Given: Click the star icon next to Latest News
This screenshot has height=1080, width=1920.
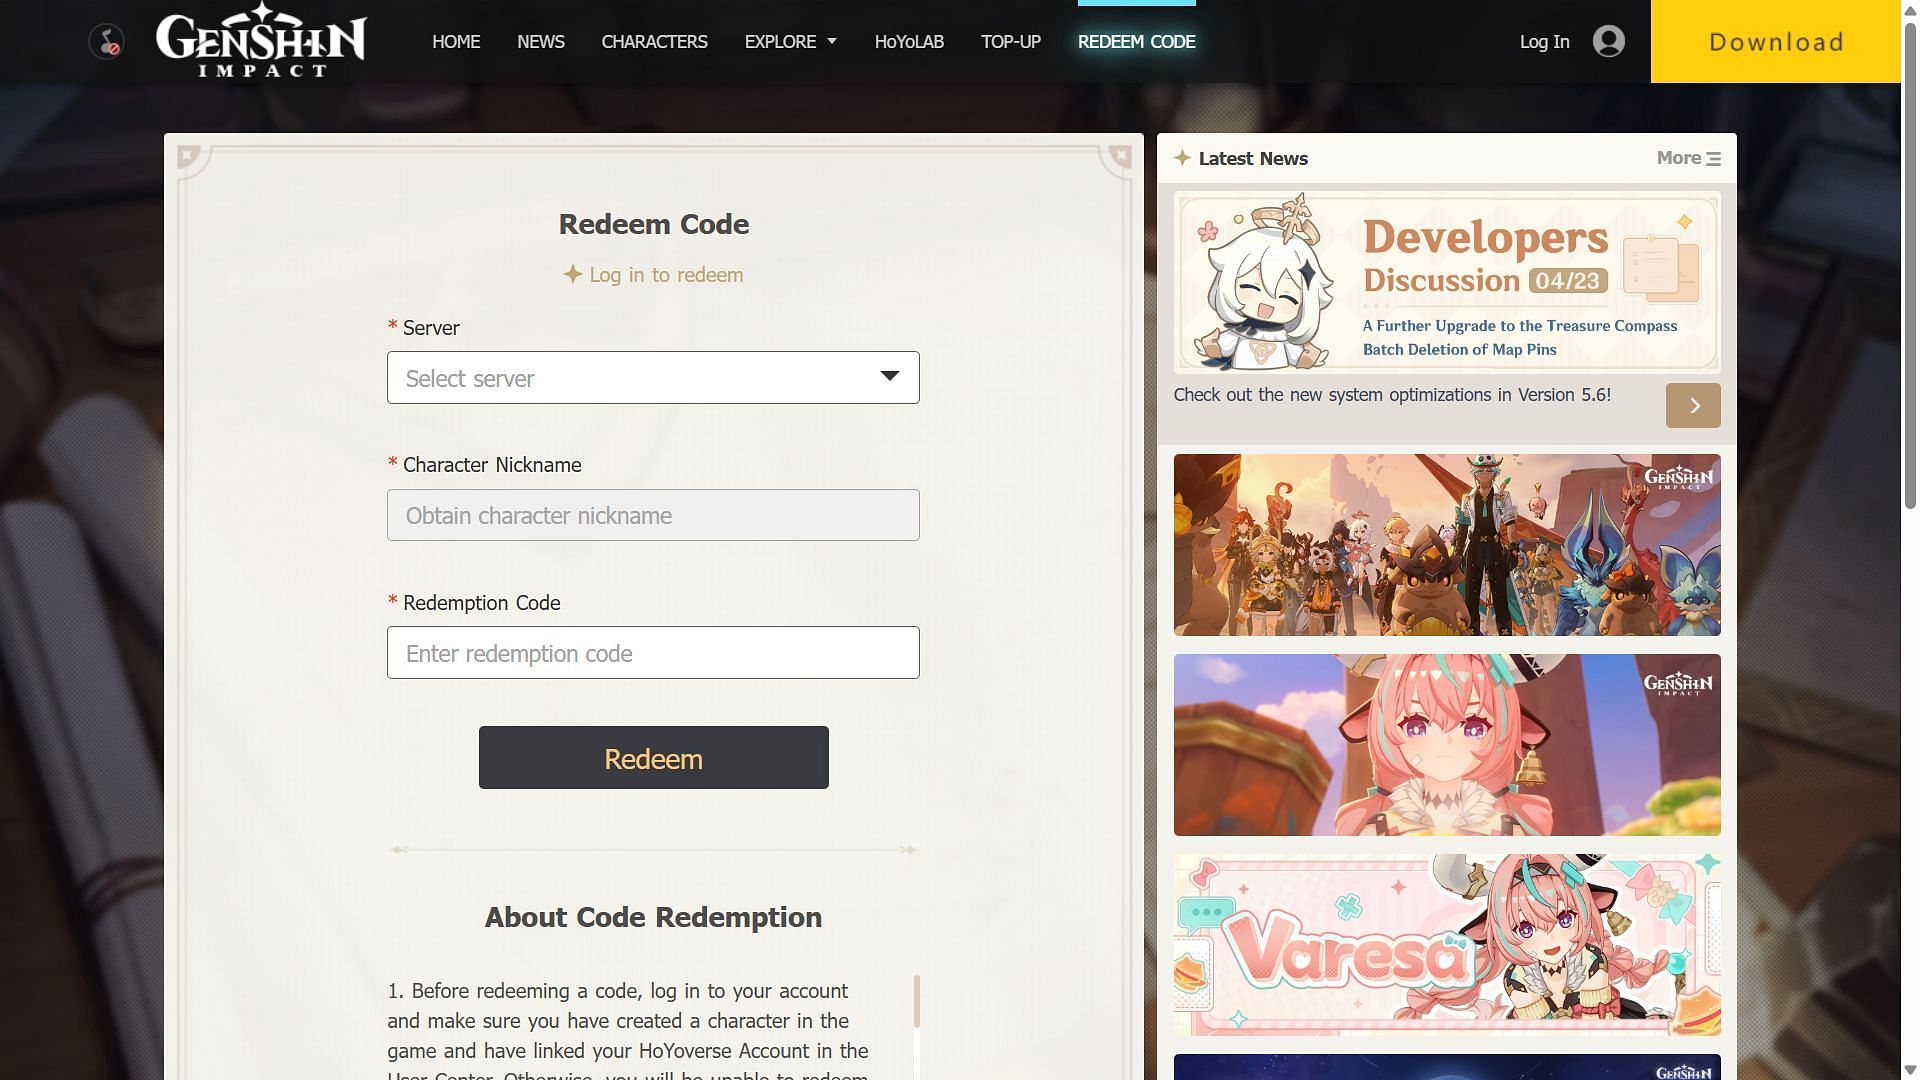Looking at the screenshot, I should tap(1182, 158).
